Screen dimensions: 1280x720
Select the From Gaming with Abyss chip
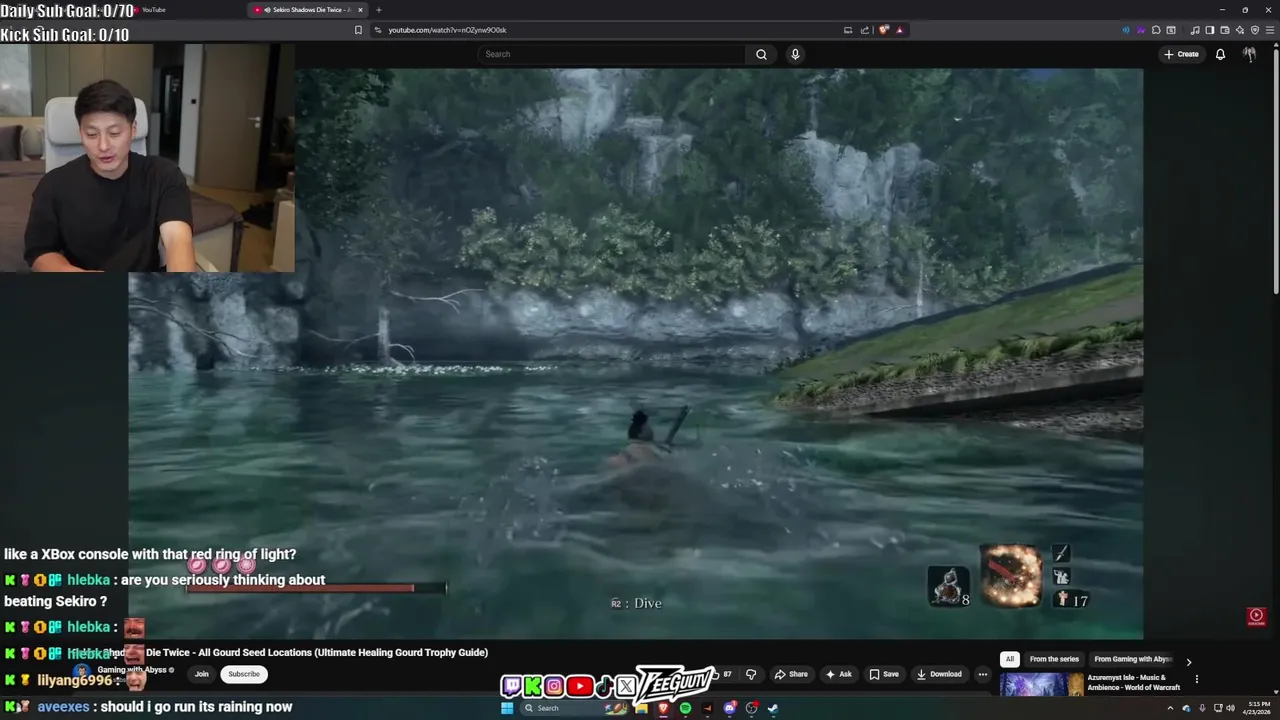coord(1133,659)
